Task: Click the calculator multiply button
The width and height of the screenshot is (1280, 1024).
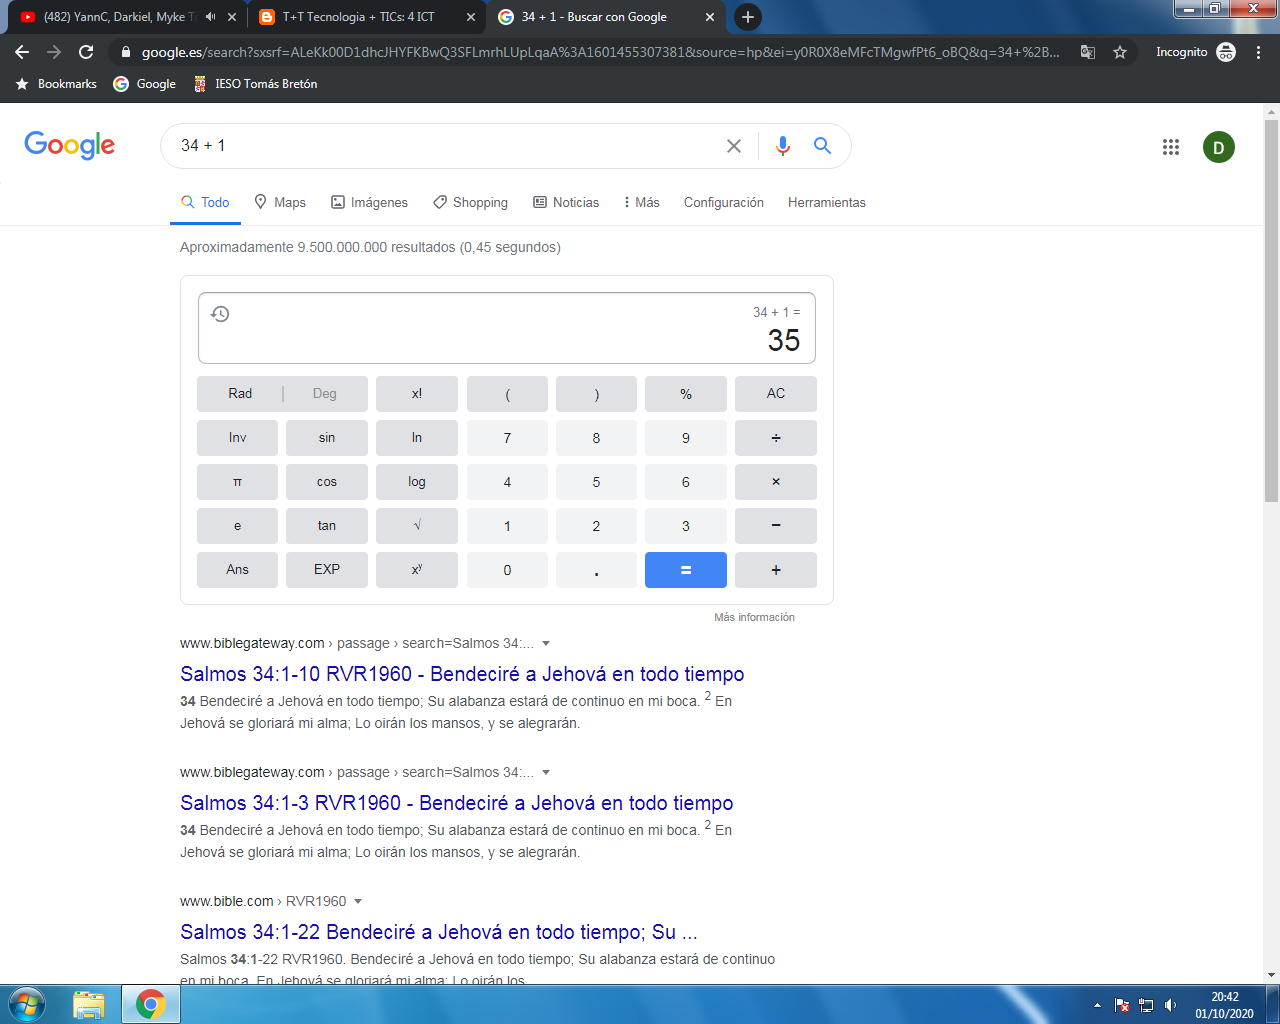Action: click(776, 482)
